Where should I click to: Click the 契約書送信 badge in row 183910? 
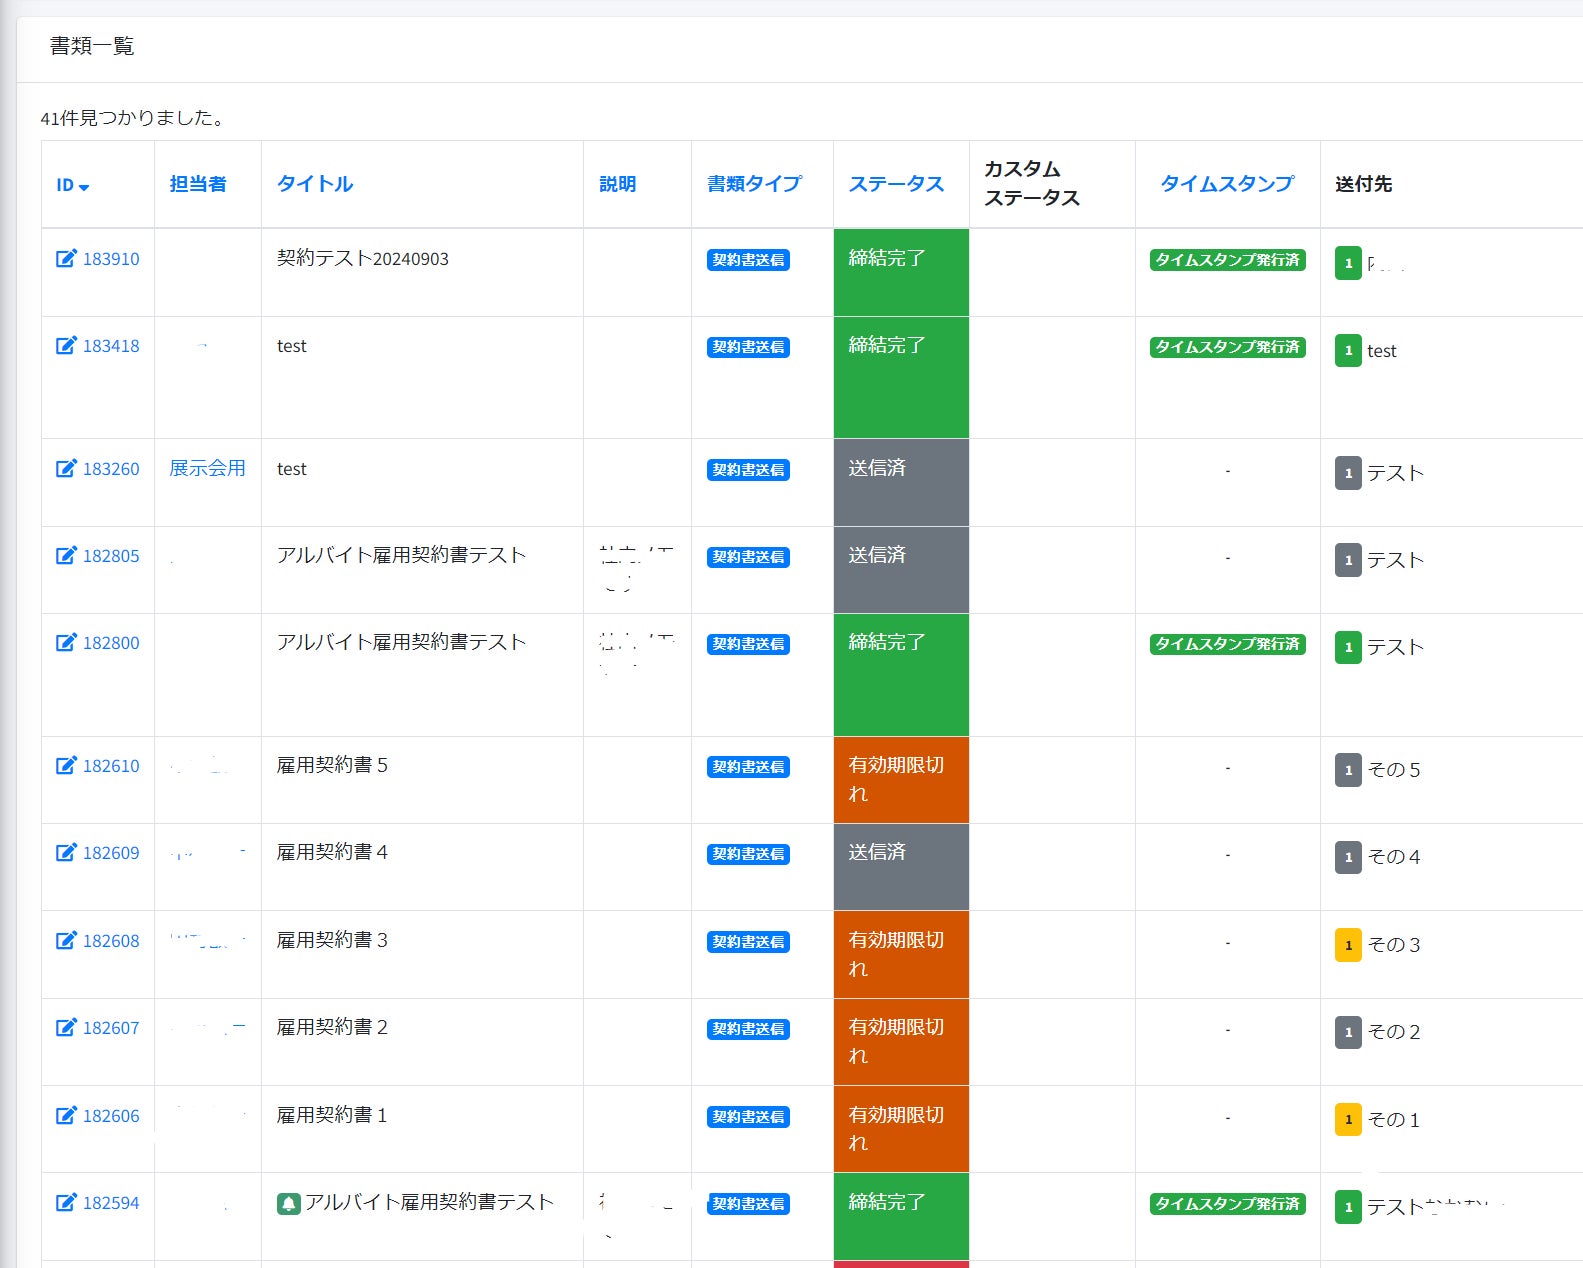748,260
